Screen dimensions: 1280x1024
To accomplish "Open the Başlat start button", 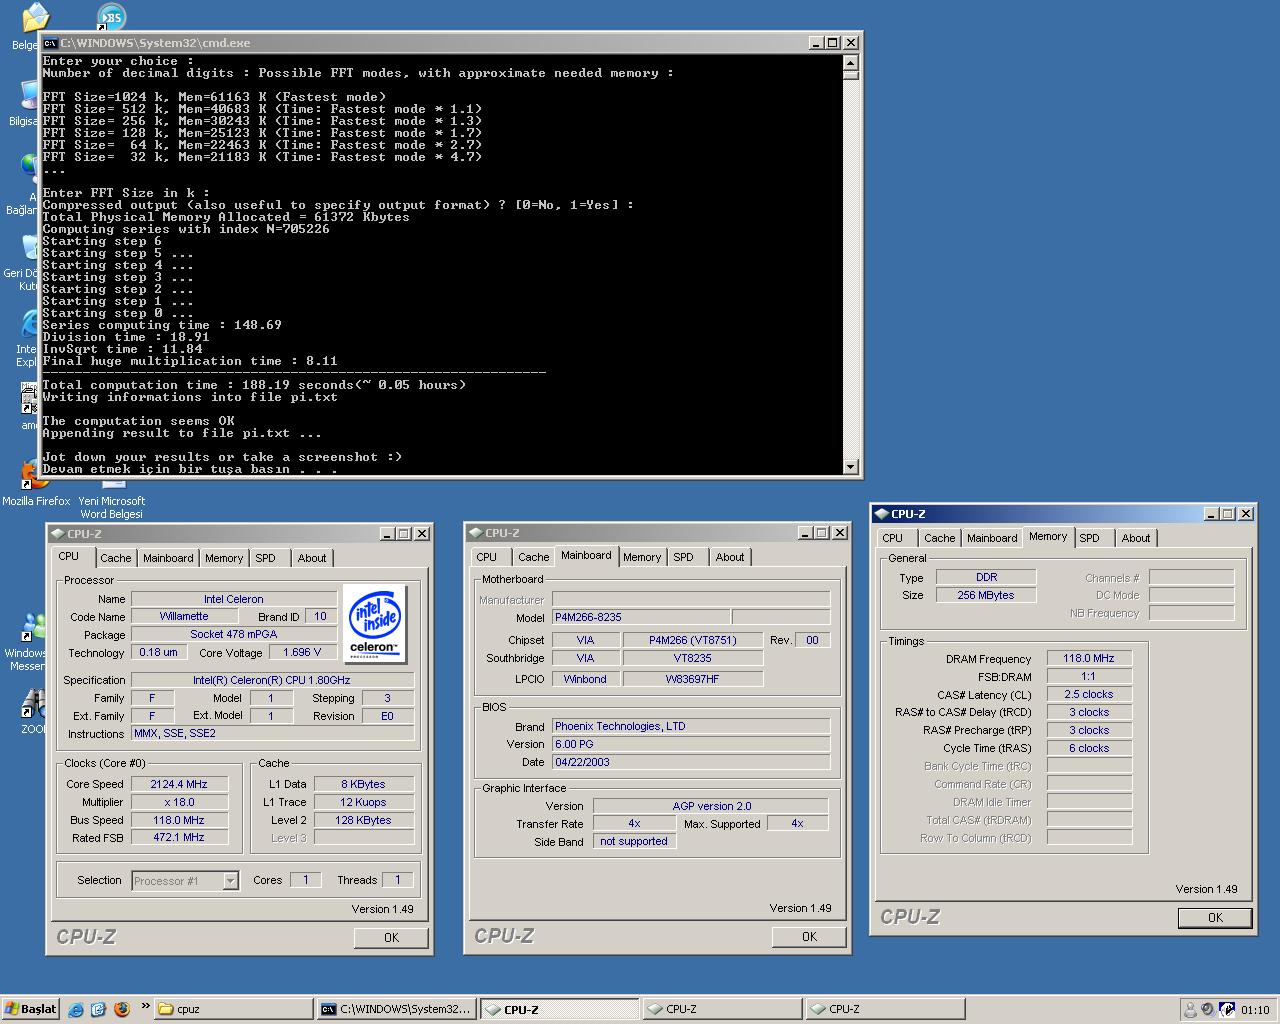I will 31,1009.
